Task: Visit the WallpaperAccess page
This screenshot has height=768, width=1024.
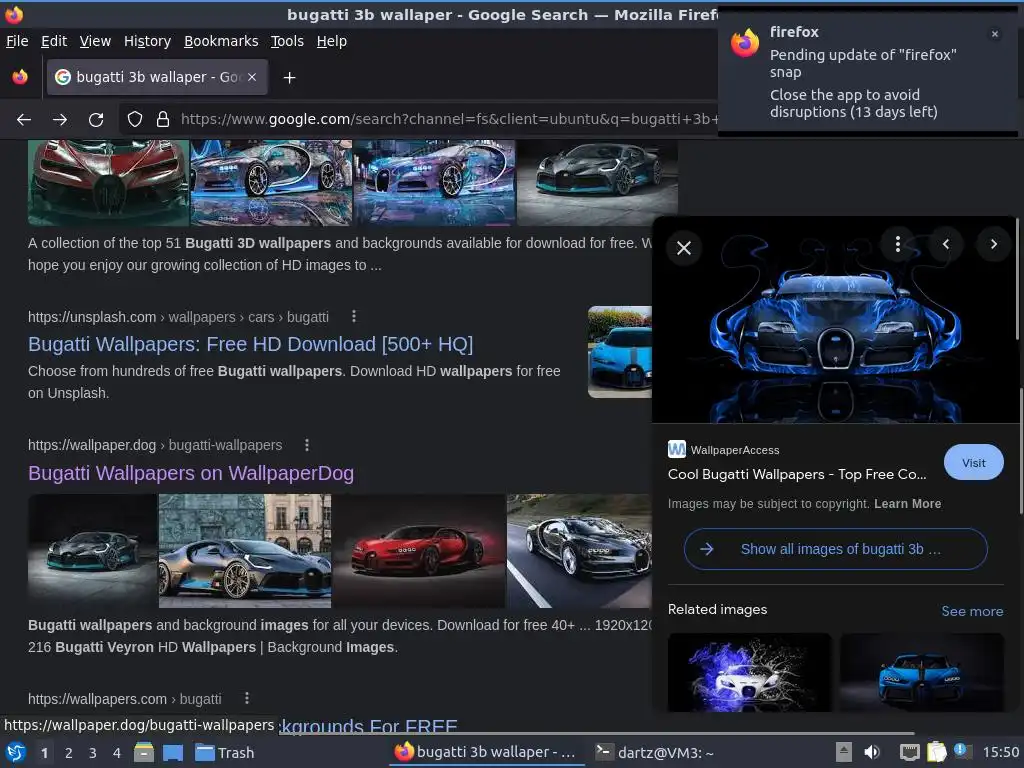Action: click(974, 462)
